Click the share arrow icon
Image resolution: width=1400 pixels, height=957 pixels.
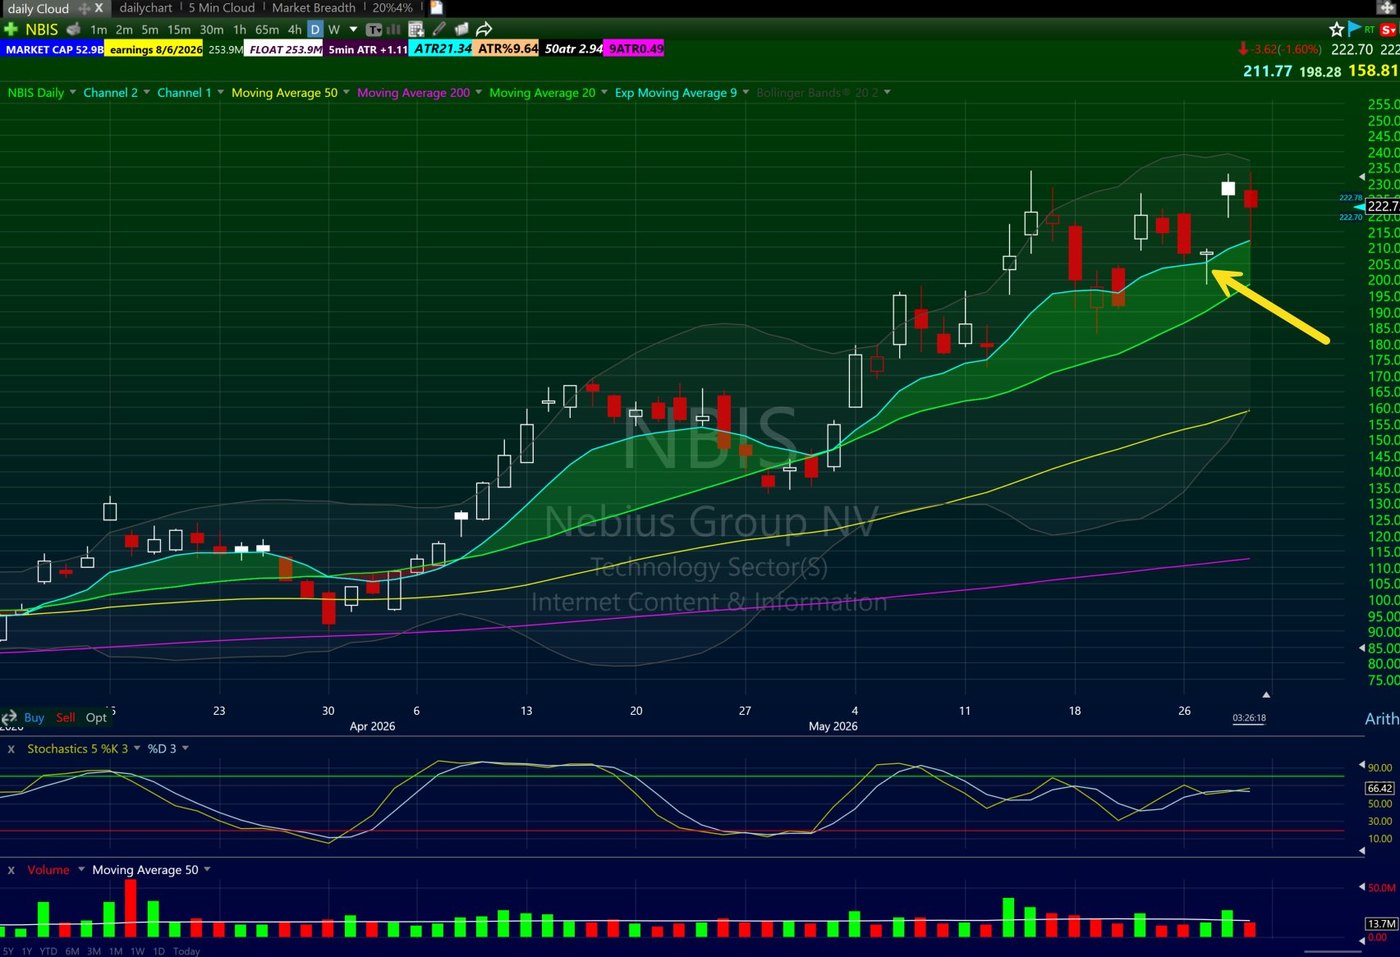[484, 30]
